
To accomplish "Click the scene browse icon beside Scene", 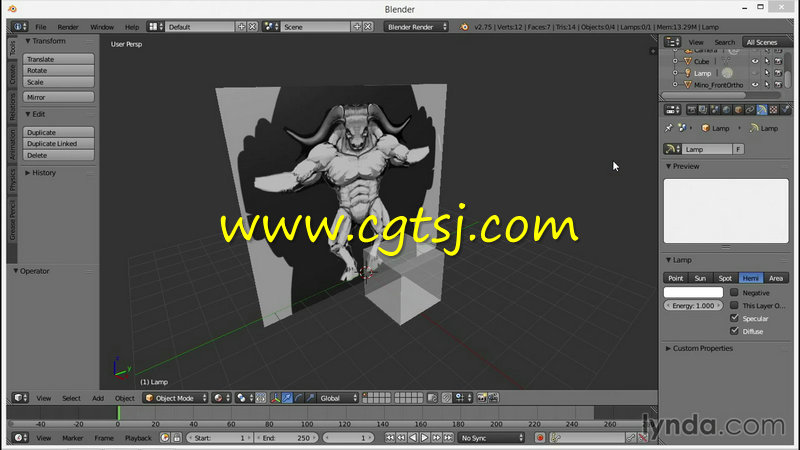I will coord(270,27).
